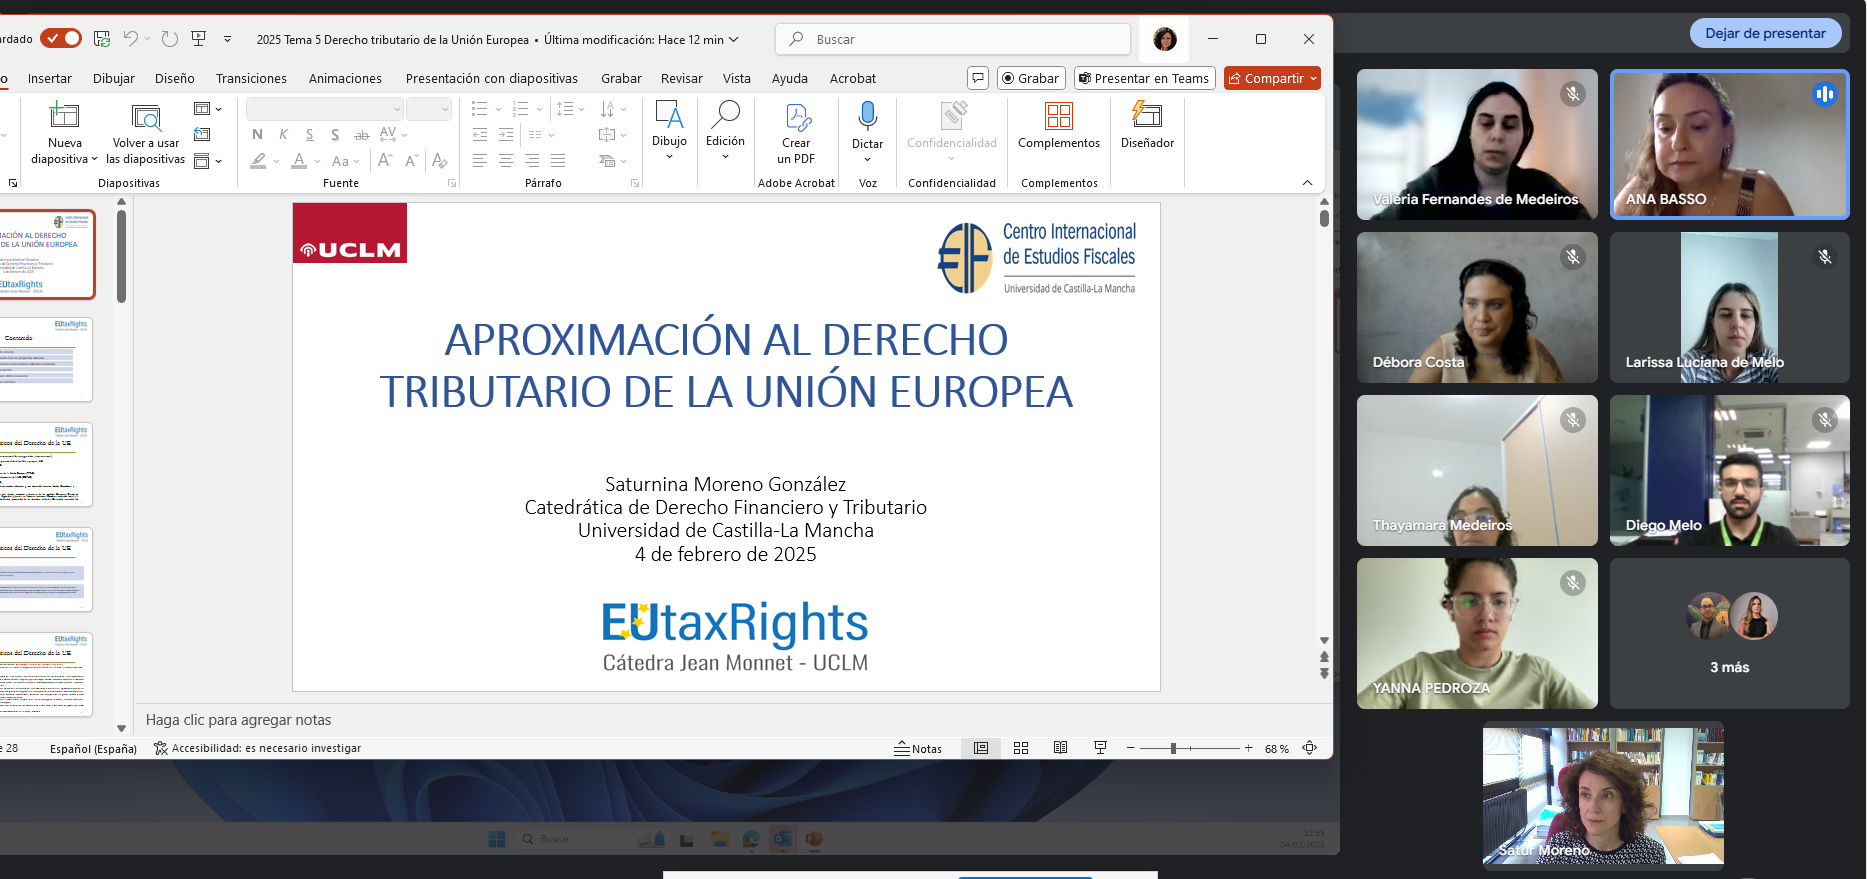Open the comments speech bubble icon
Image resolution: width=1867 pixels, height=879 pixels.
[x=978, y=78]
